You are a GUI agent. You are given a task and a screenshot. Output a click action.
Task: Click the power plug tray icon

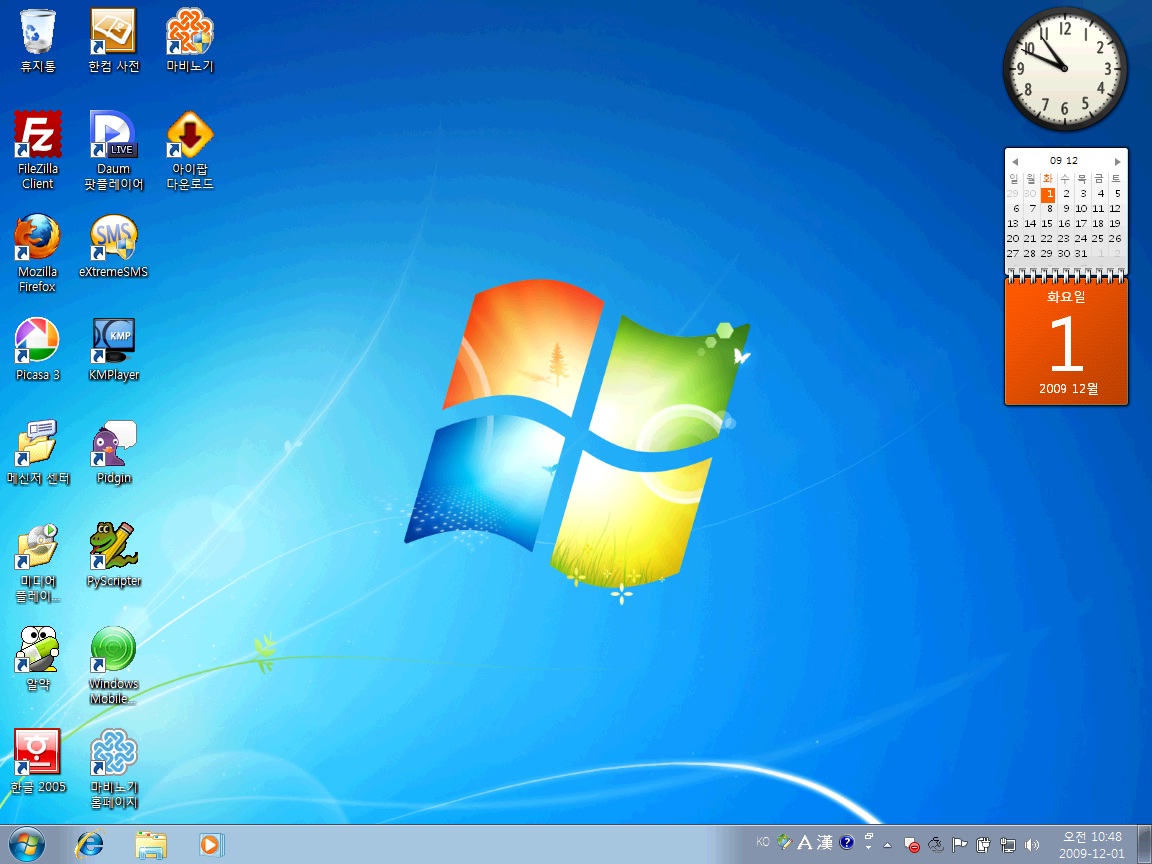pyautogui.click(x=983, y=845)
